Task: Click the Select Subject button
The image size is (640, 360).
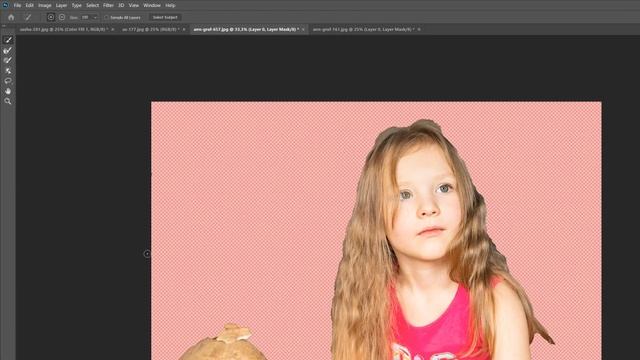Action: click(x=165, y=18)
